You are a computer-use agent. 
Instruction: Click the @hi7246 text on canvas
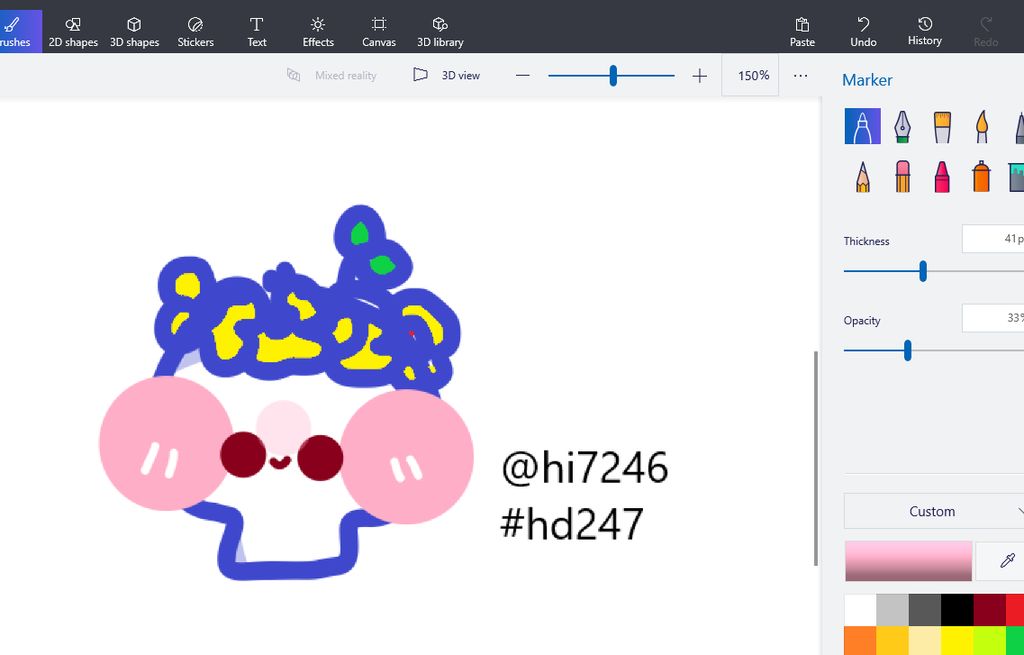click(x=584, y=468)
